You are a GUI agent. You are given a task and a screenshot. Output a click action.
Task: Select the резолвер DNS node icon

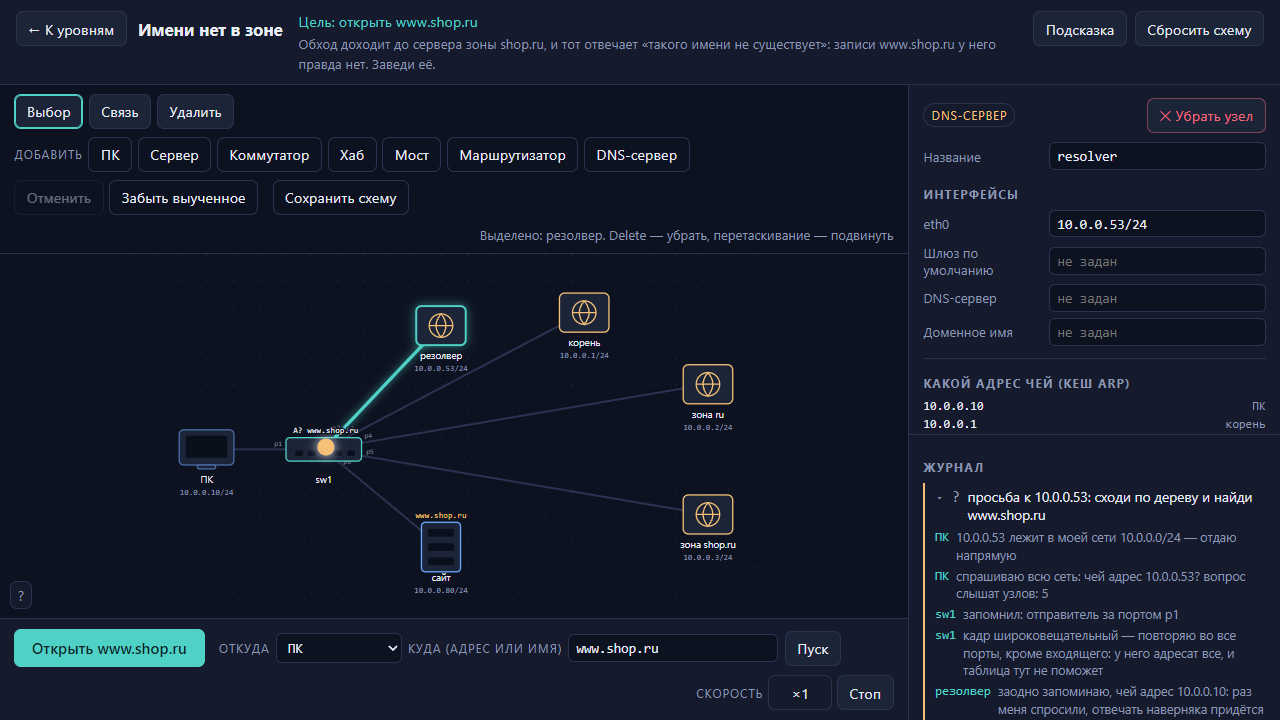(x=441, y=325)
